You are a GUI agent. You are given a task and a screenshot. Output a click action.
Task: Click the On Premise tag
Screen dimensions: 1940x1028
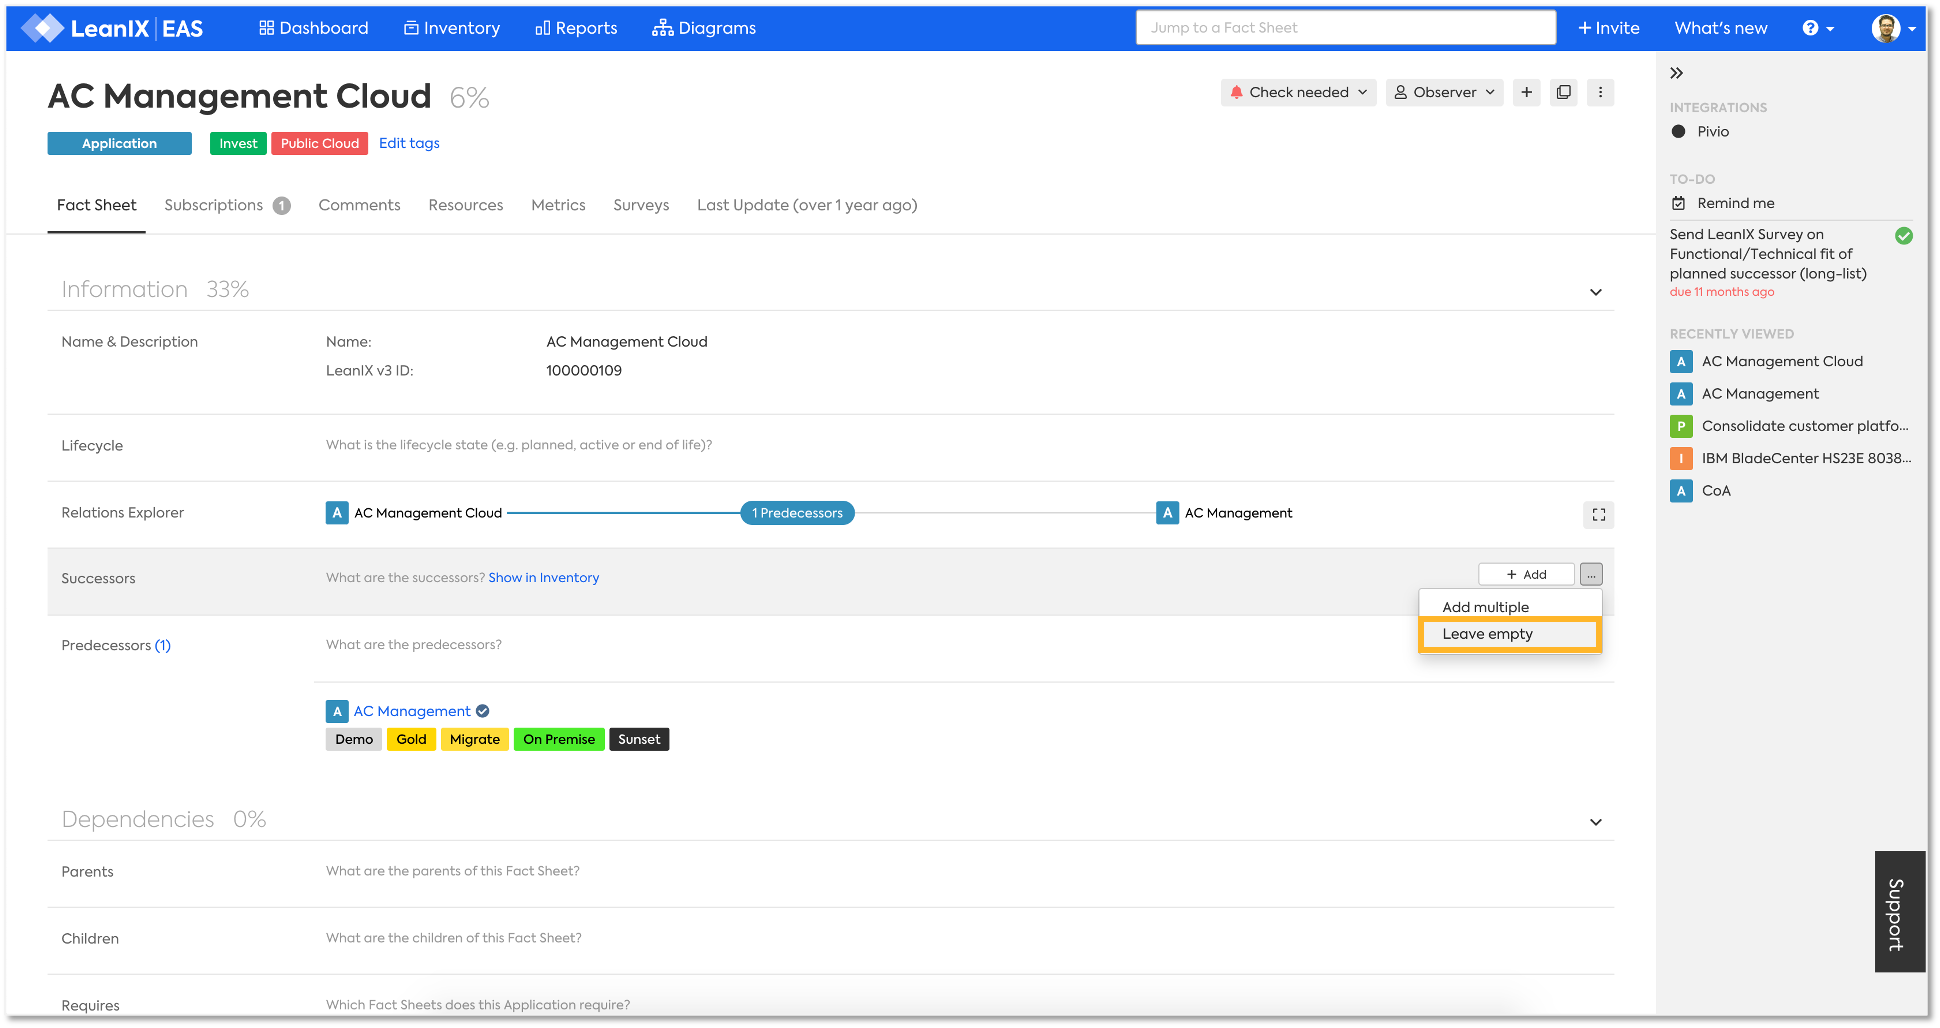pyautogui.click(x=559, y=740)
